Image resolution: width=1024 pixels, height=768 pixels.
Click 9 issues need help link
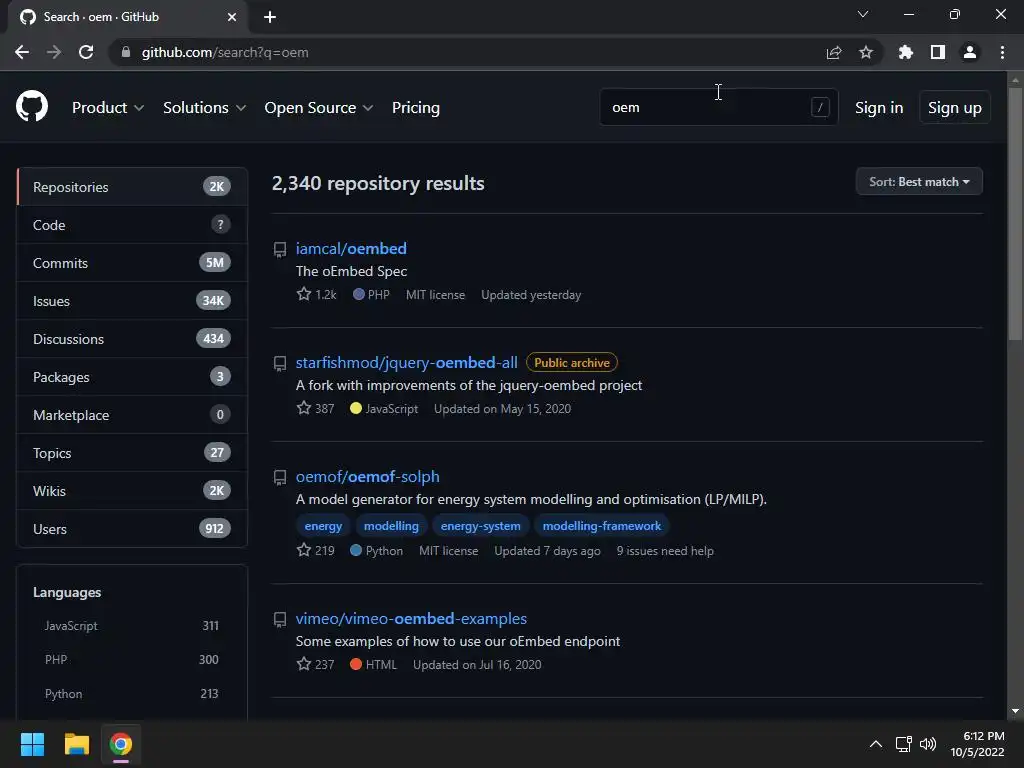pyautogui.click(x=665, y=551)
